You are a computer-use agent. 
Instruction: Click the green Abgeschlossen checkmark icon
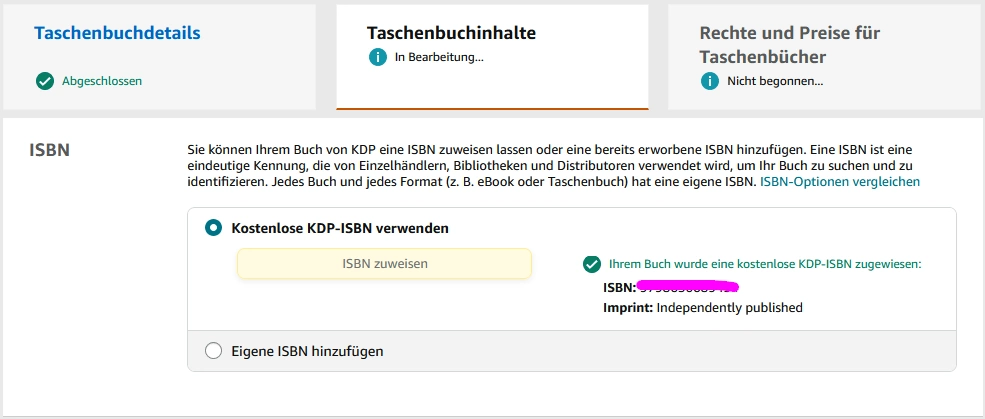(44, 81)
